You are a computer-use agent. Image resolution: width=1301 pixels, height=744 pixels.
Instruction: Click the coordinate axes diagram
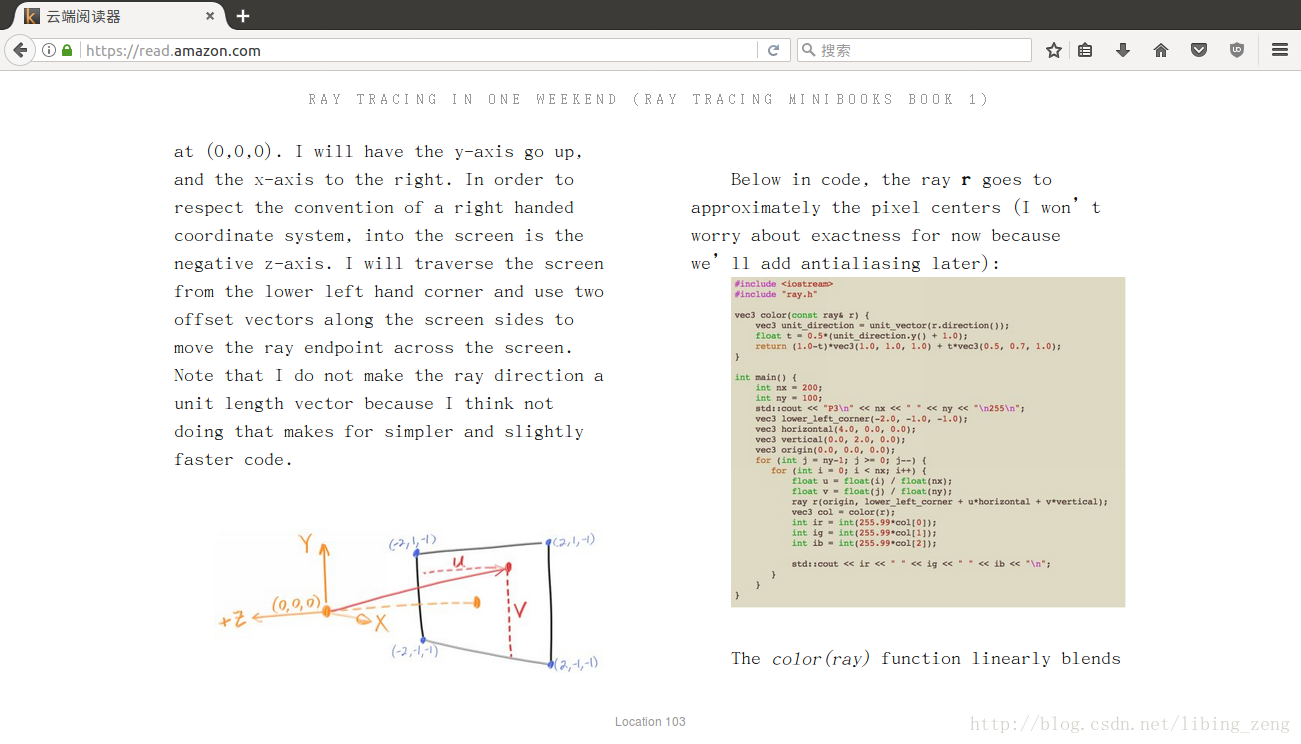411,601
